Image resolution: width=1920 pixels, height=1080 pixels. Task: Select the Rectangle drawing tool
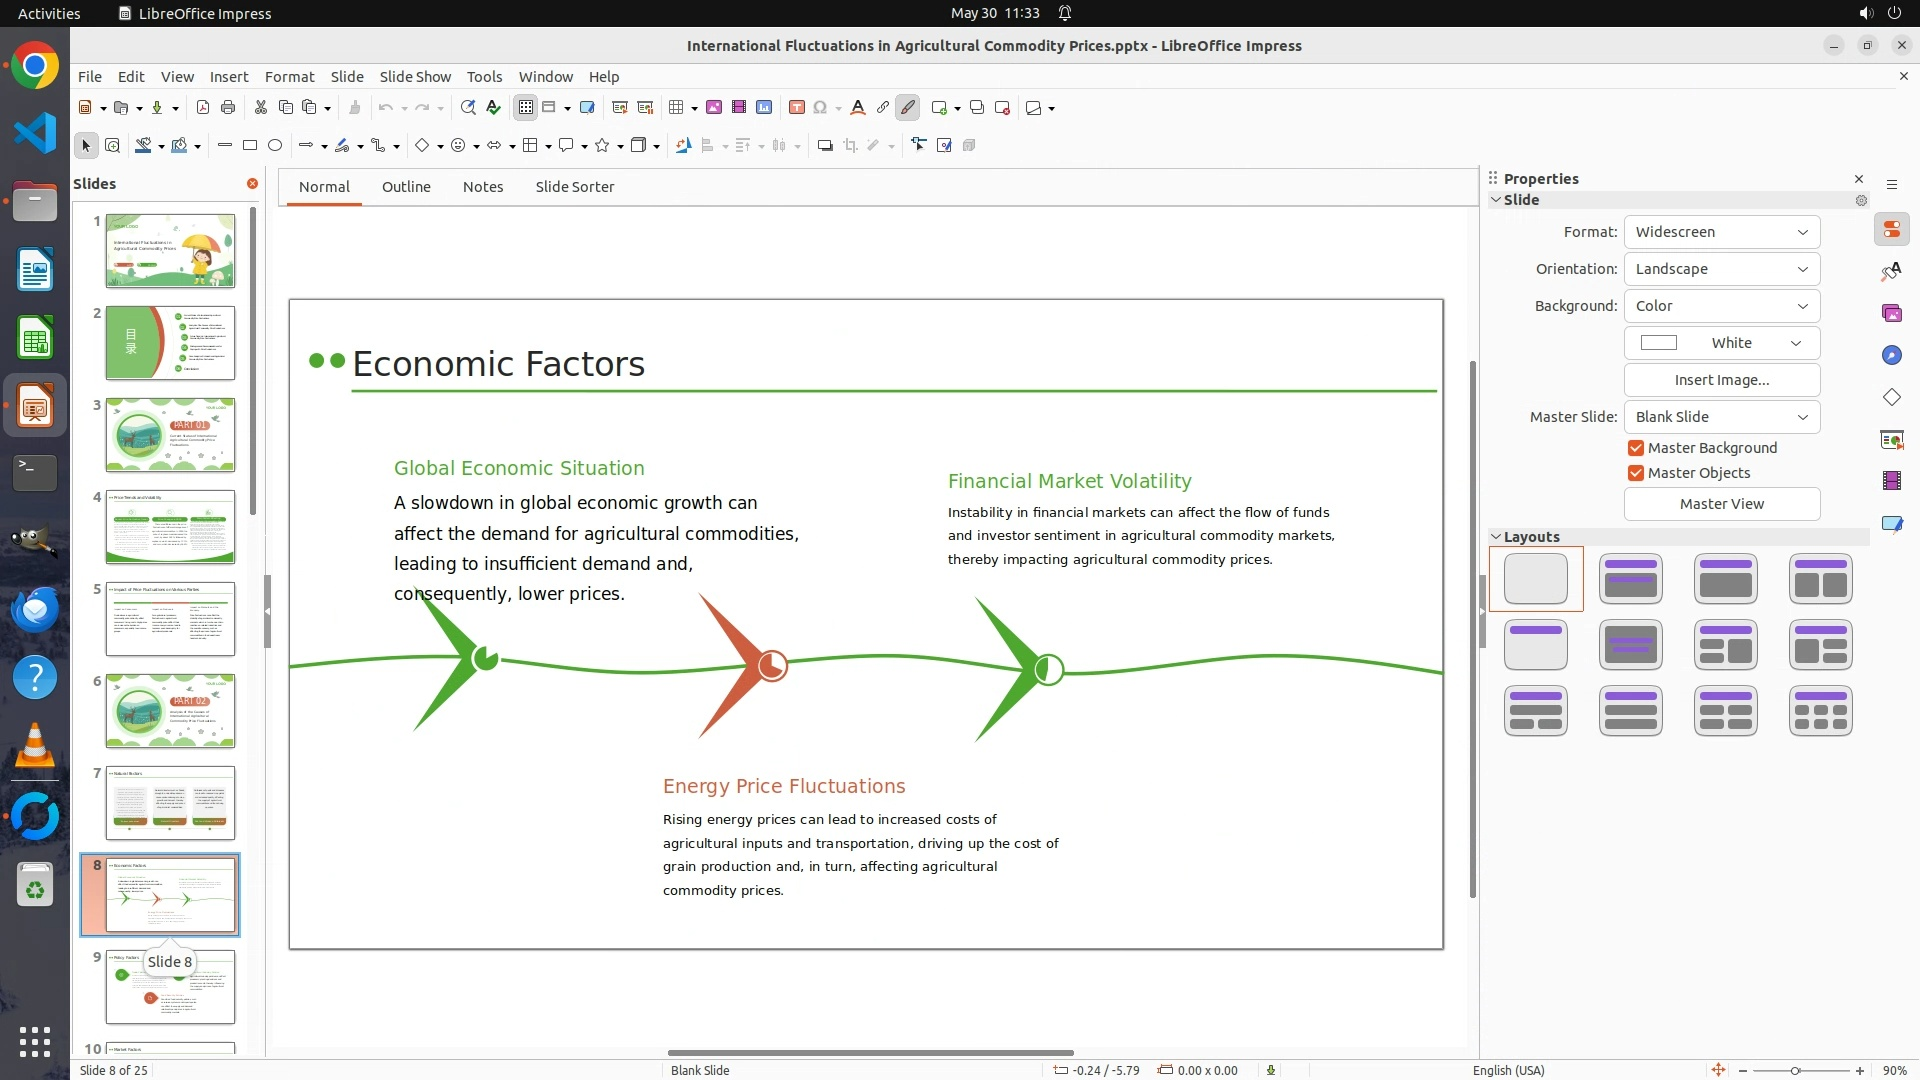coord(250,146)
